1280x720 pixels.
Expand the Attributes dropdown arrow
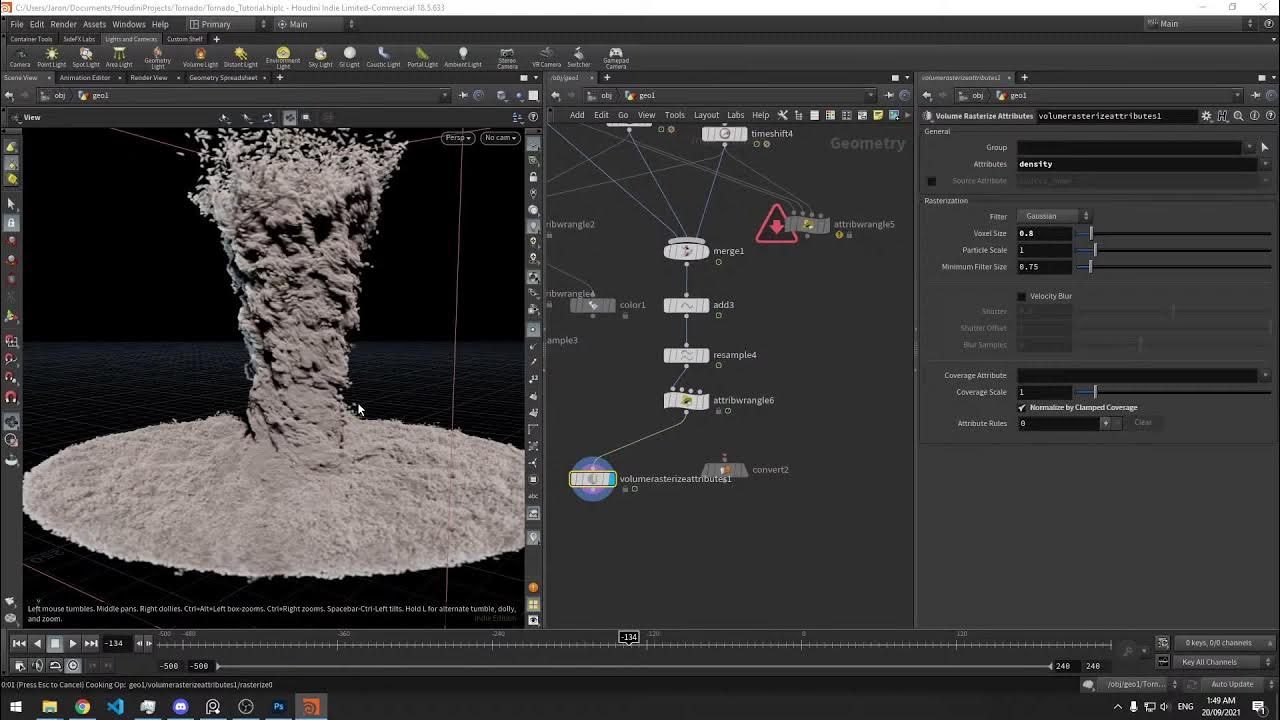click(1265, 164)
